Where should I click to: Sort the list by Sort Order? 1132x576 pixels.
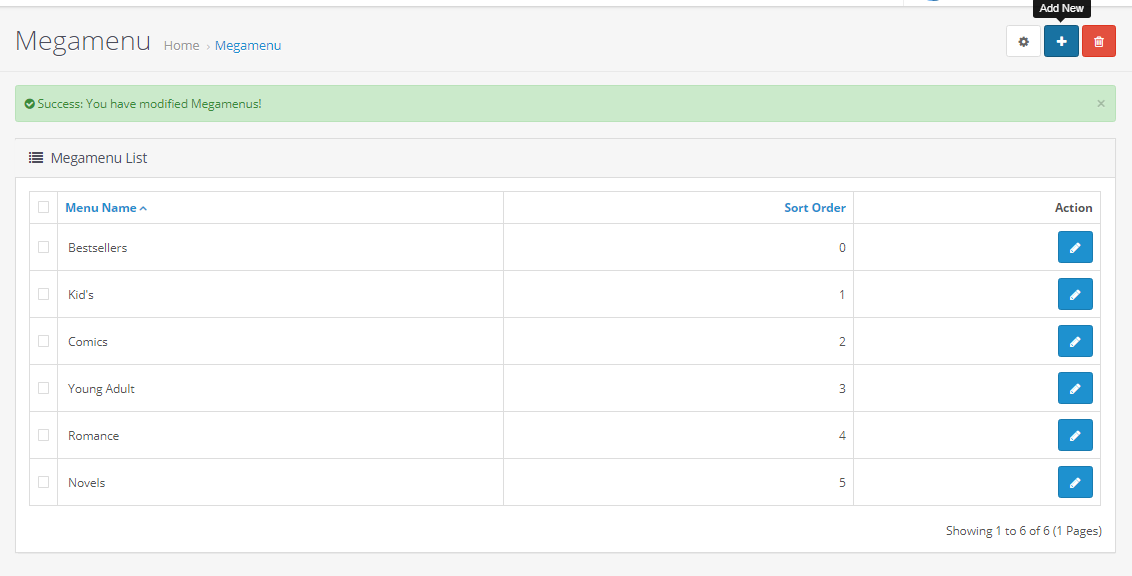815,208
